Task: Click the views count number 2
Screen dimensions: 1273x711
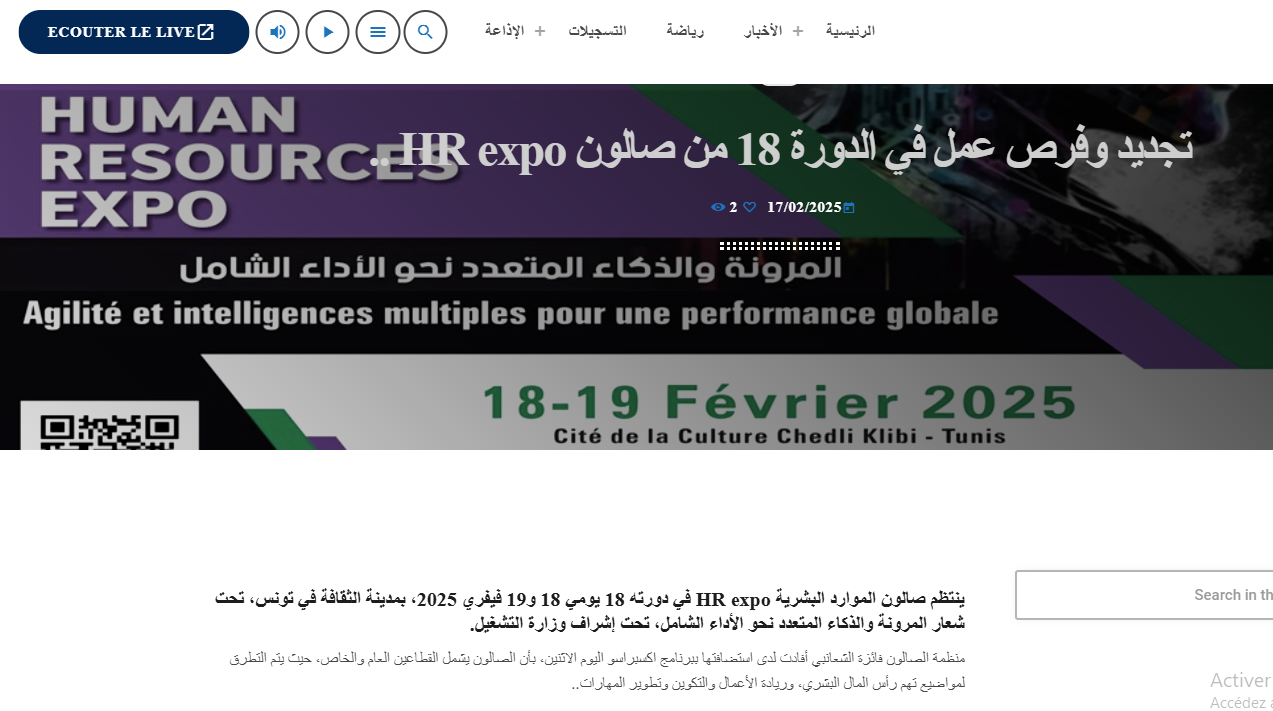Action: pos(733,207)
